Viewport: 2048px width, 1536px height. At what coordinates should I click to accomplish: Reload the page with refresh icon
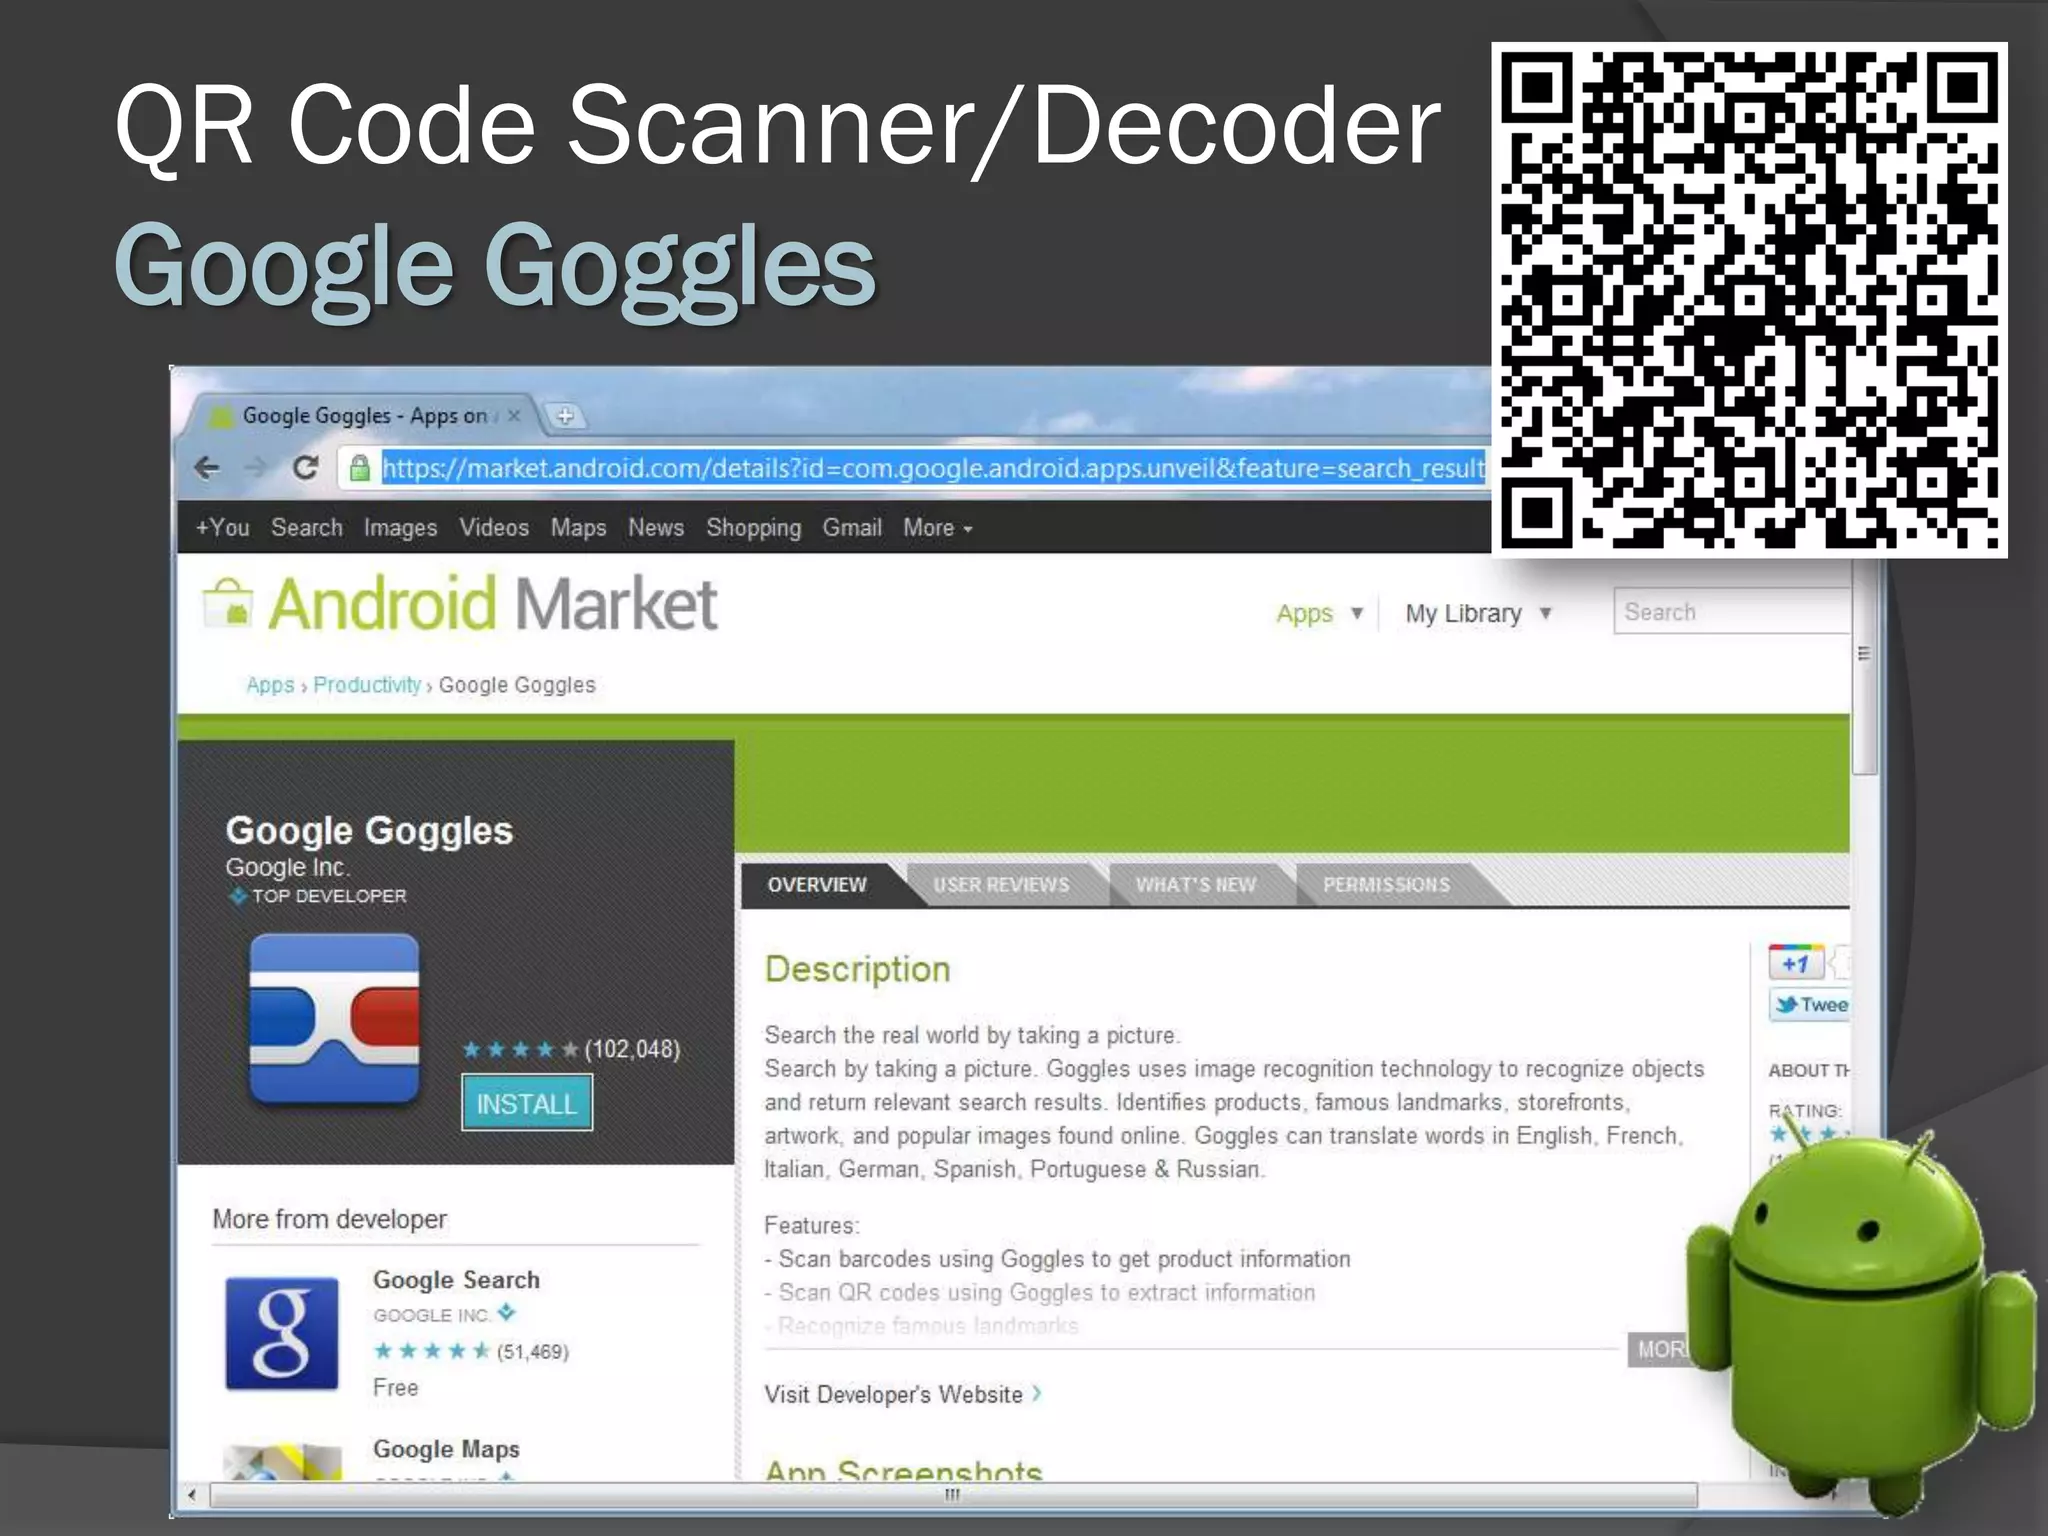point(305,467)
